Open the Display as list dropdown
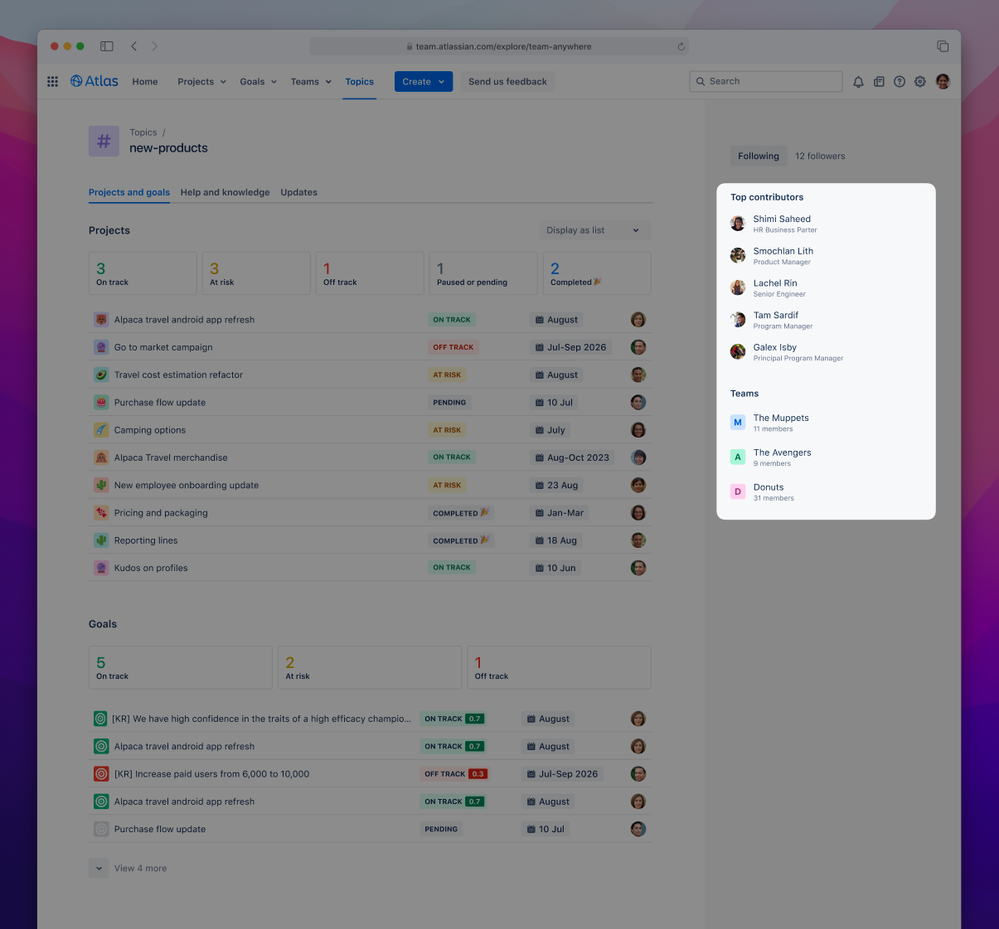Viewport: 999px width, 929px height. point(593,230)
